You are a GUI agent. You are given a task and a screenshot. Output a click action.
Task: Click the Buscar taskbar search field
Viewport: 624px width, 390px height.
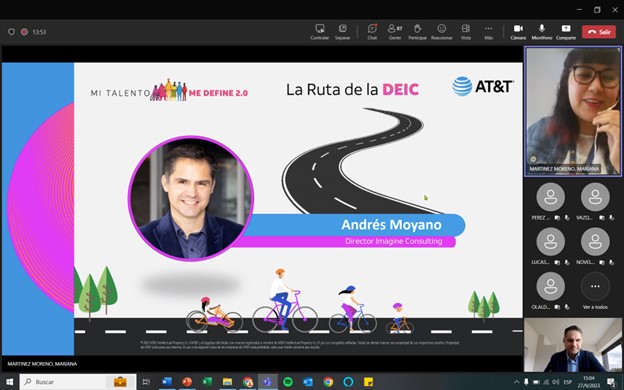78,382
